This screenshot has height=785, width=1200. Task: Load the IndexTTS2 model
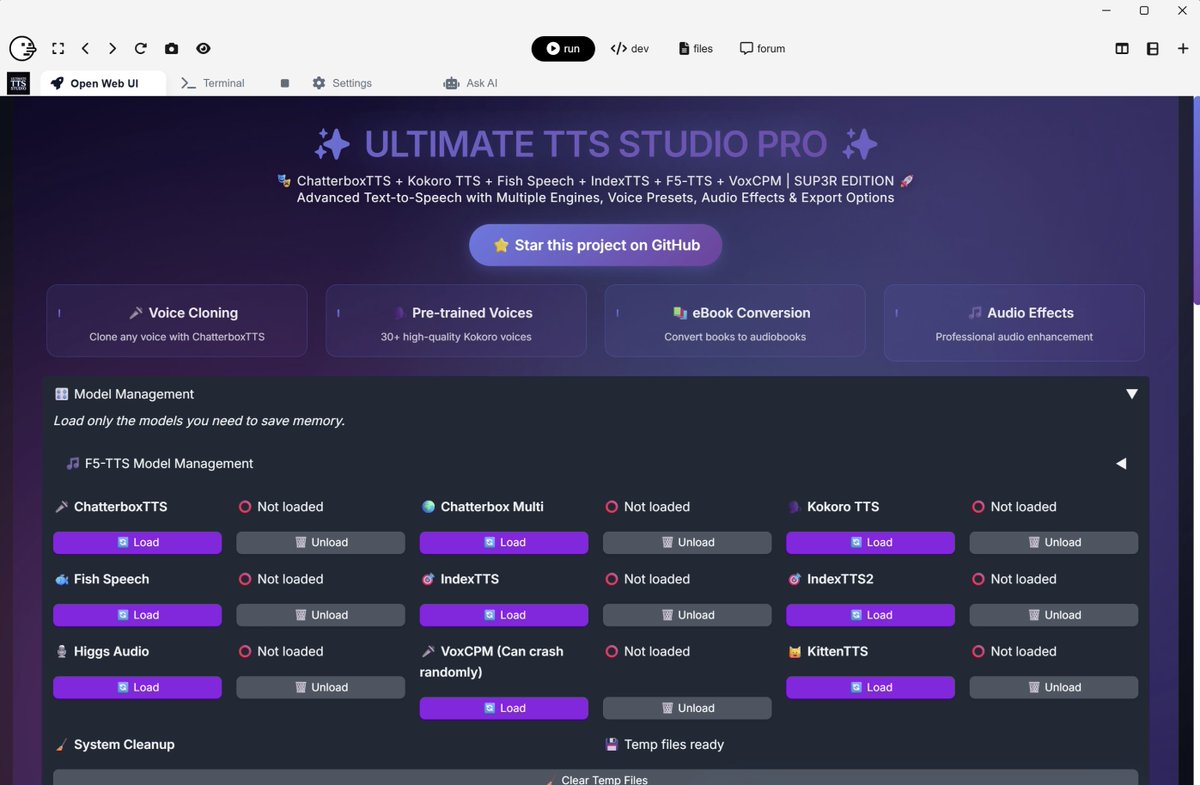click(x=871, y=615)
